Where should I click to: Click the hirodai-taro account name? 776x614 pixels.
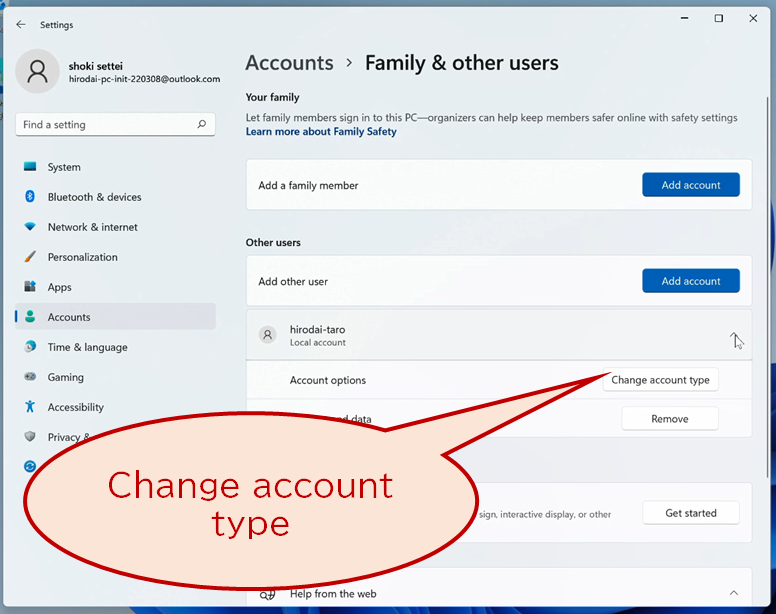317,330
